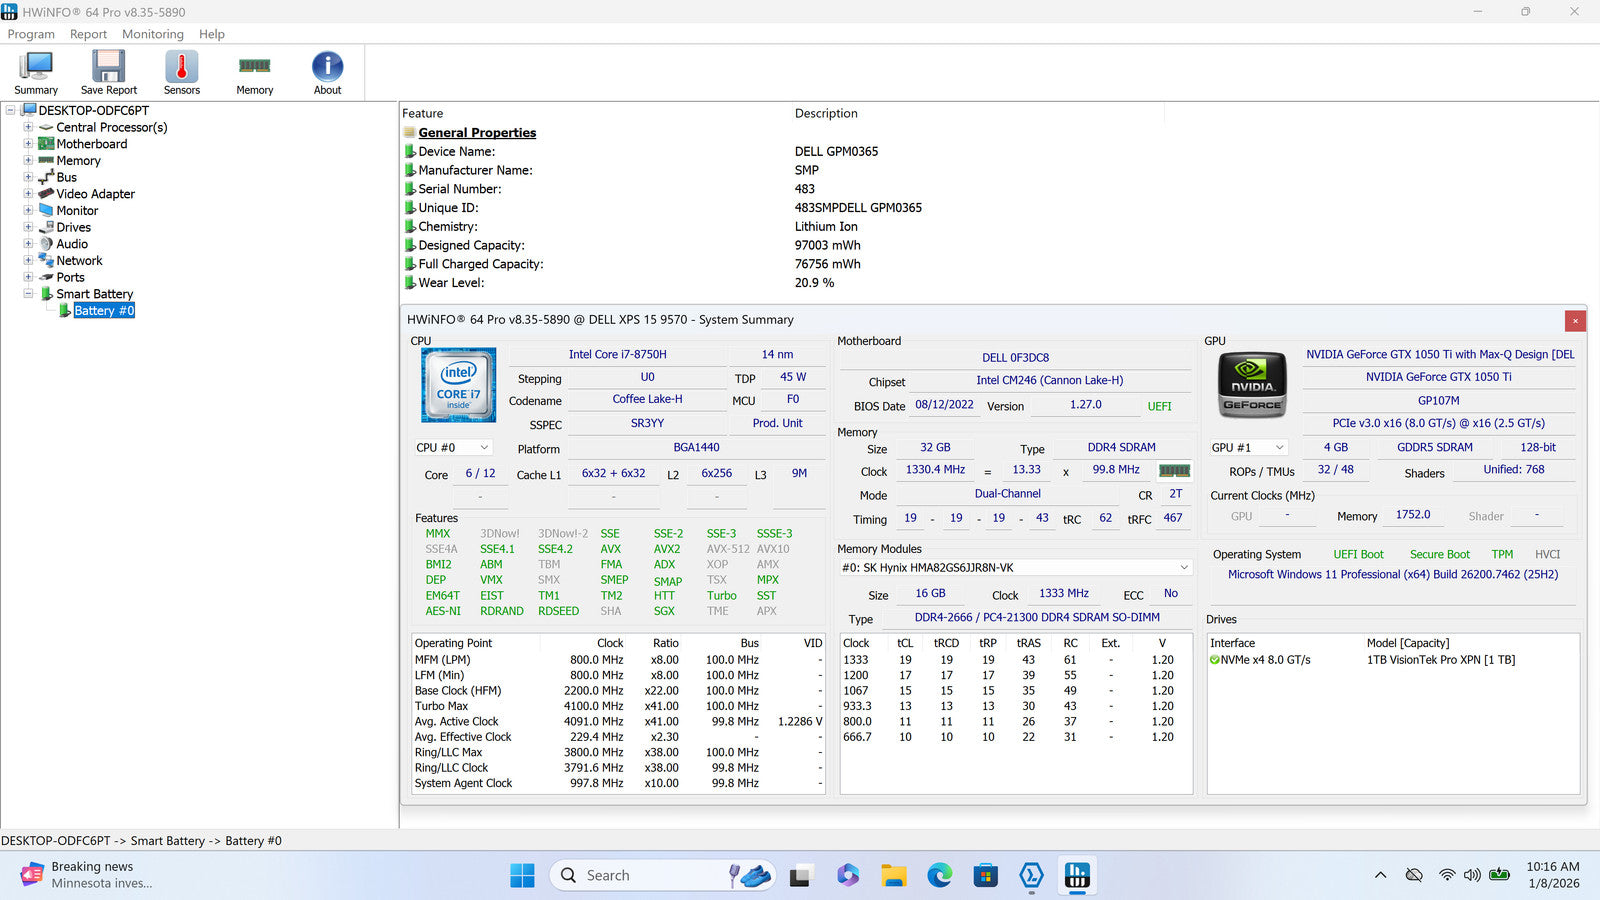The height and width of the screenshot is (900, 1600).
Task: Click the Intel Core i7 logo
Action: [458, 385]
